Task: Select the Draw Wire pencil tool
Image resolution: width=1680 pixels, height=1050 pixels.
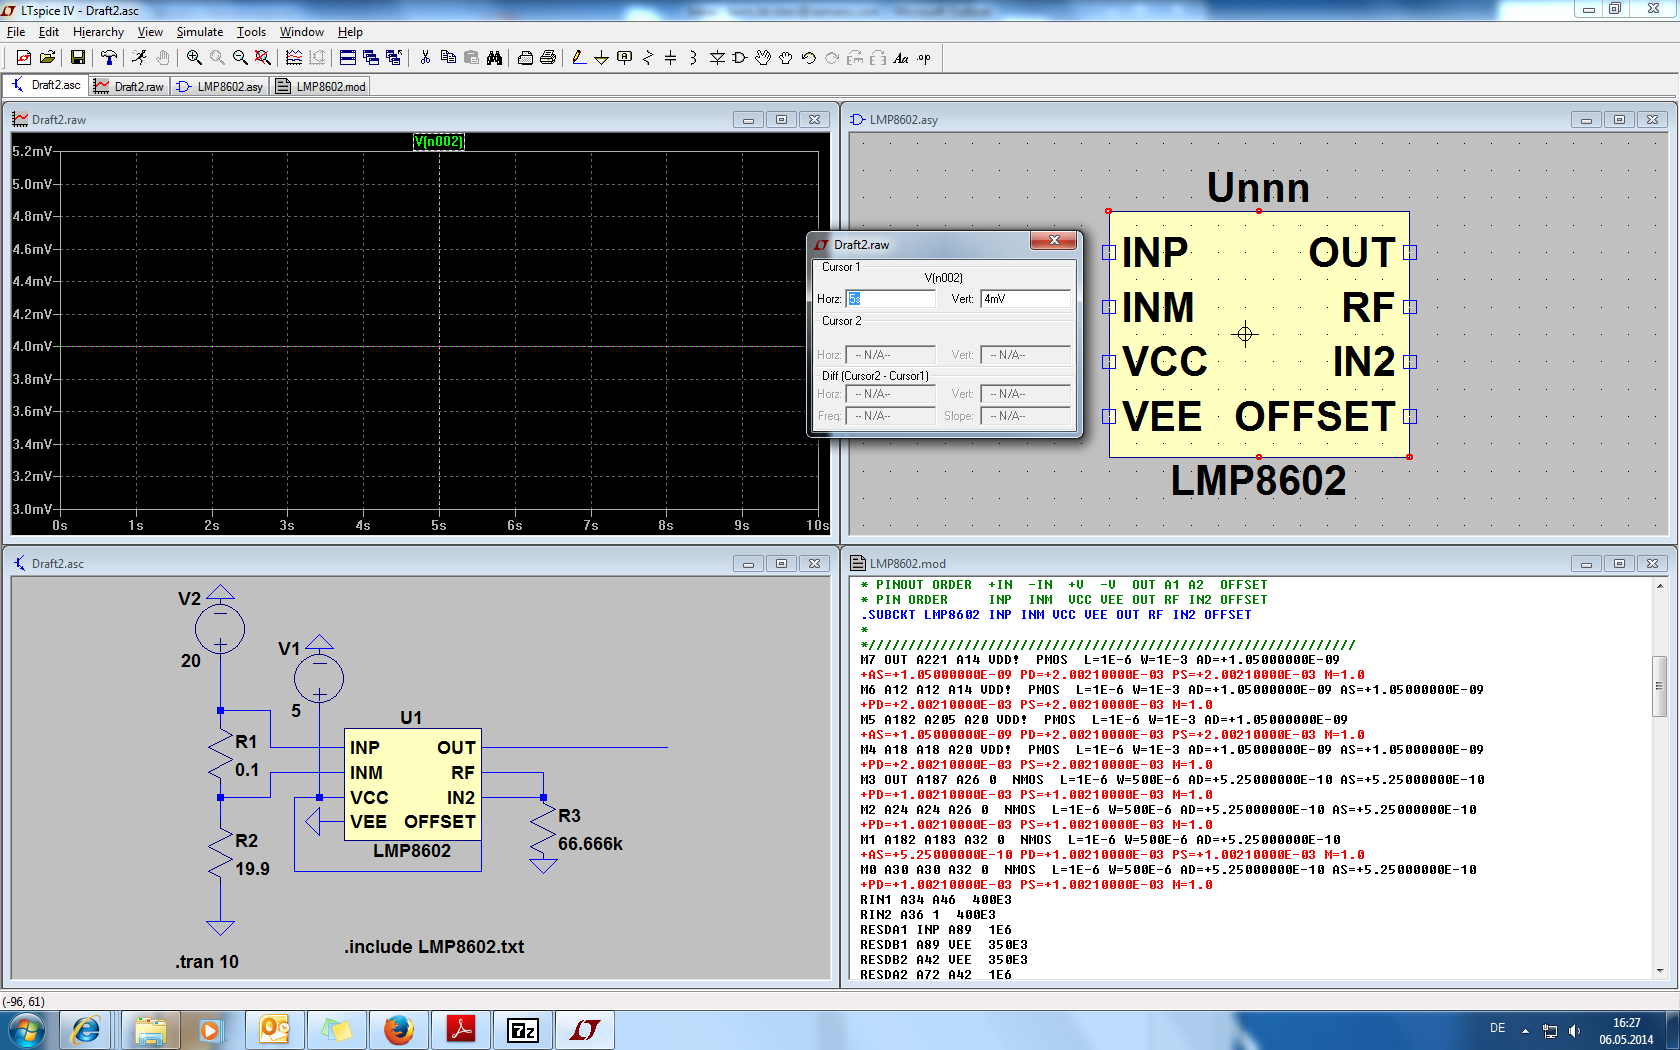Action: pos(578,58)
